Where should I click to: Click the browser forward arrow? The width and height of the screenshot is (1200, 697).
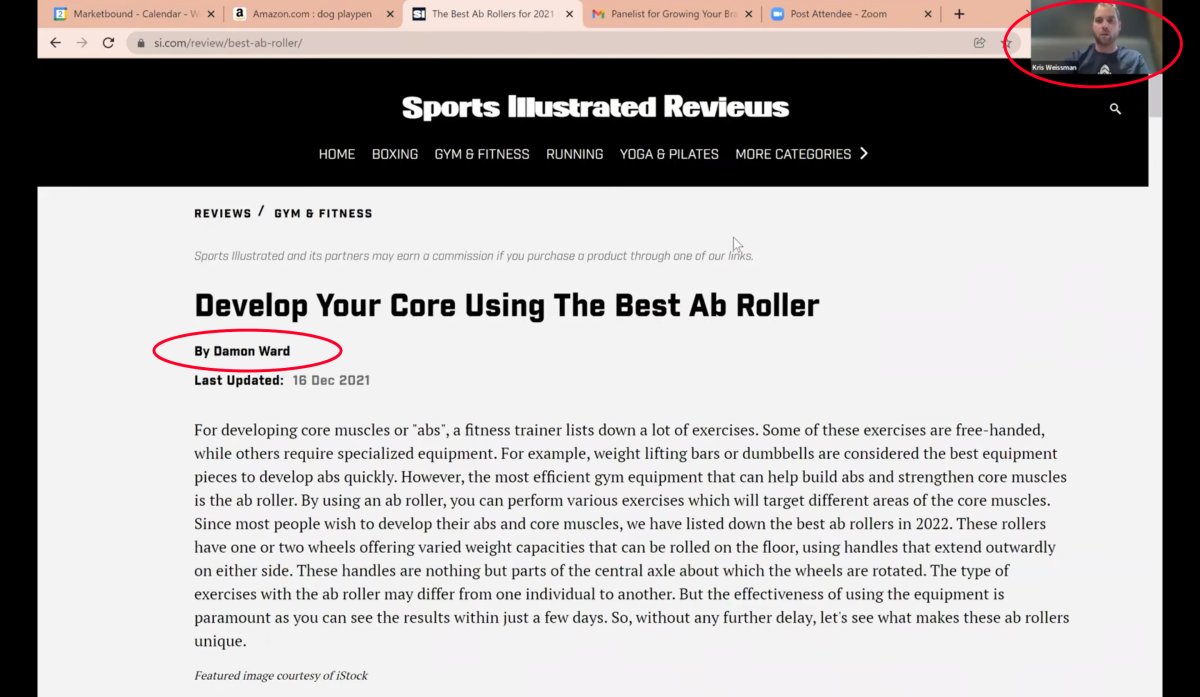click(x=82, y=43)
